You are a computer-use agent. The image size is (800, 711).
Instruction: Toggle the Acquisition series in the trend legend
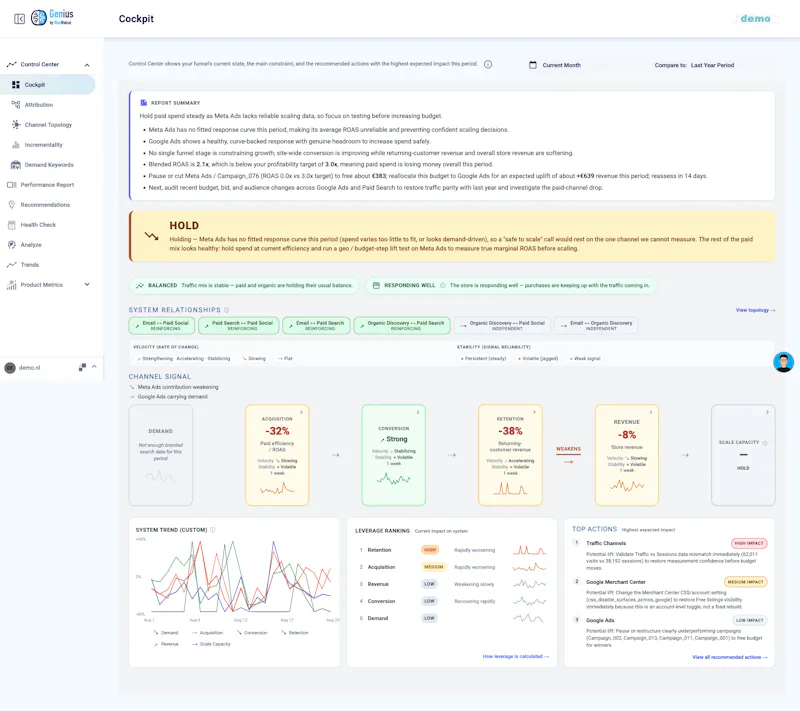[x=207, y=632]
